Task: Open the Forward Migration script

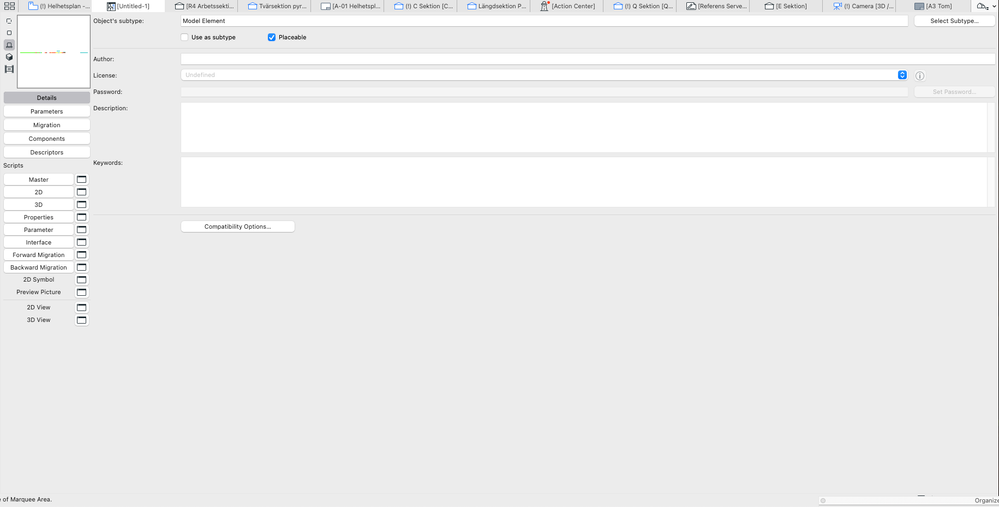Action: click(x=39, y=255)
